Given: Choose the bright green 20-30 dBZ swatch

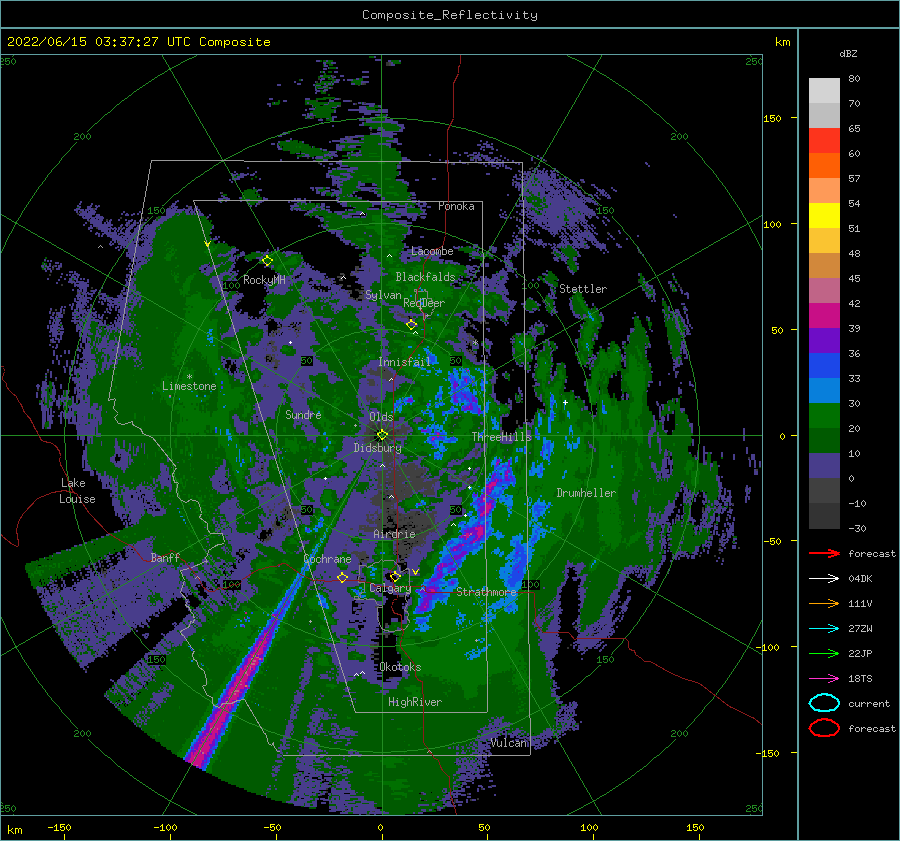Looking at the screenshot, I should point(824,416).
